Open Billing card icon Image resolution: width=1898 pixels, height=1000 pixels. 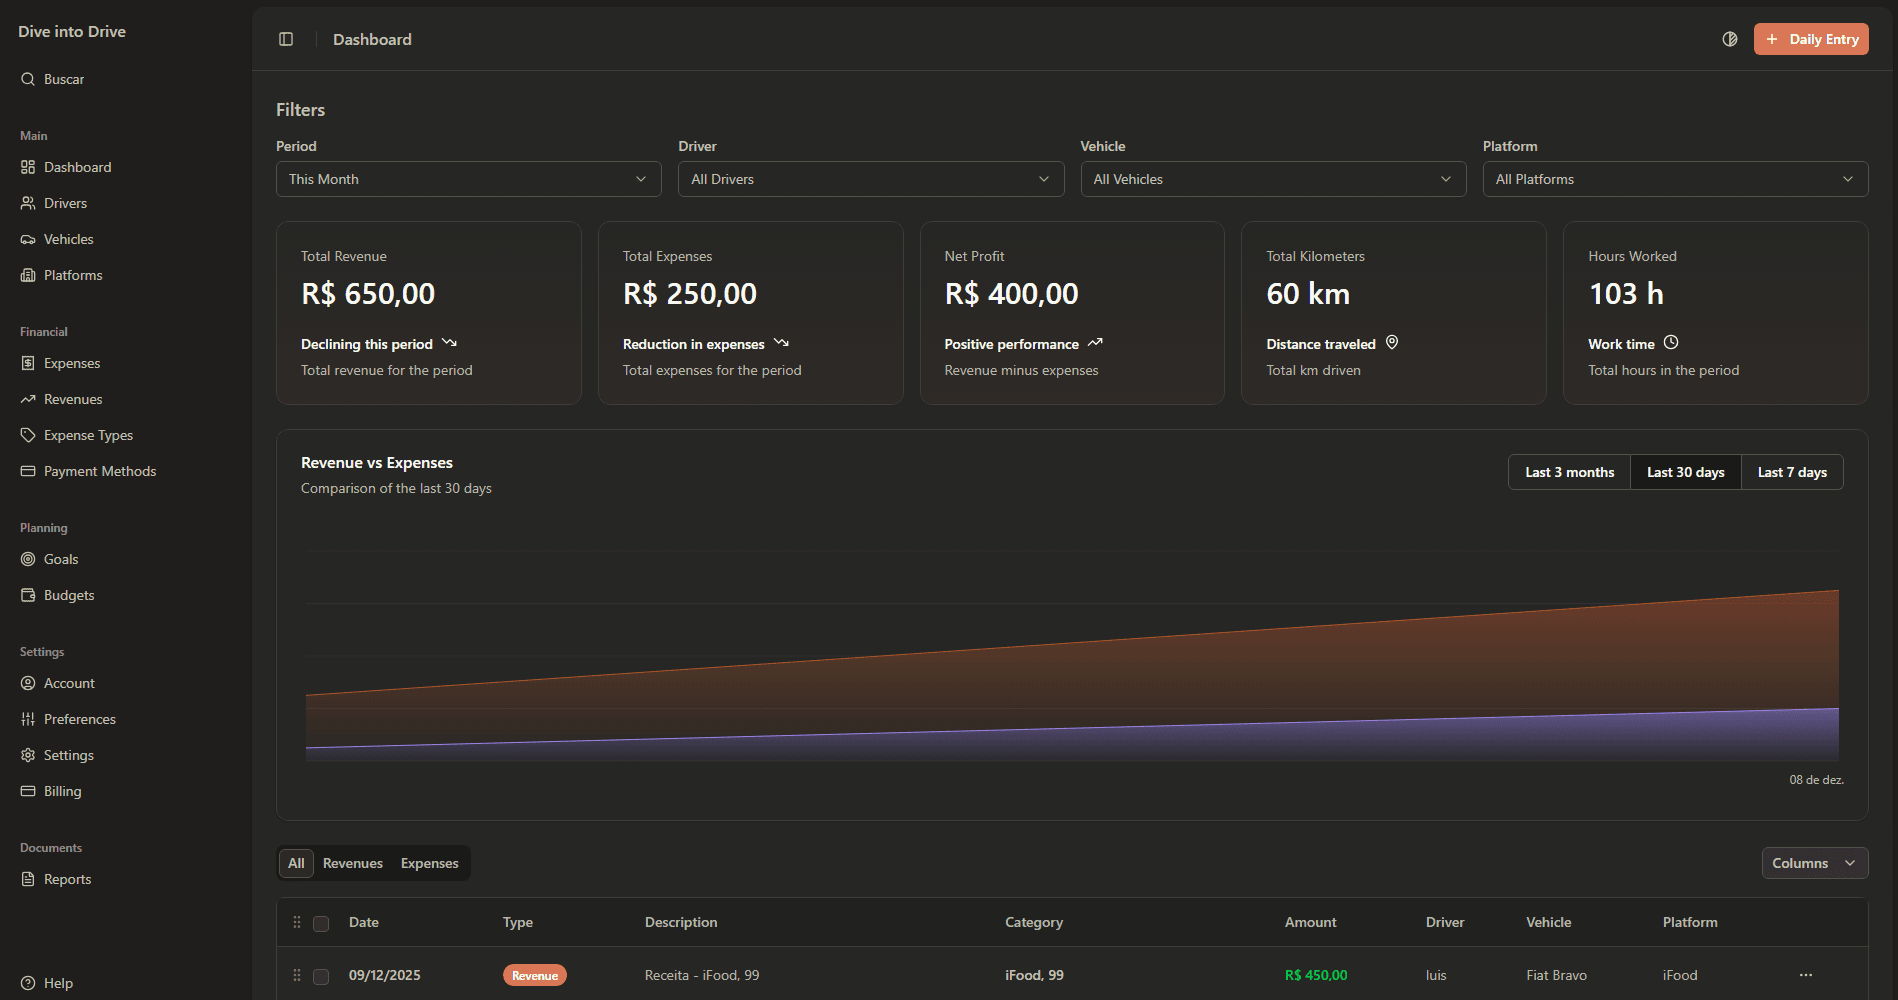coord(28,791)
